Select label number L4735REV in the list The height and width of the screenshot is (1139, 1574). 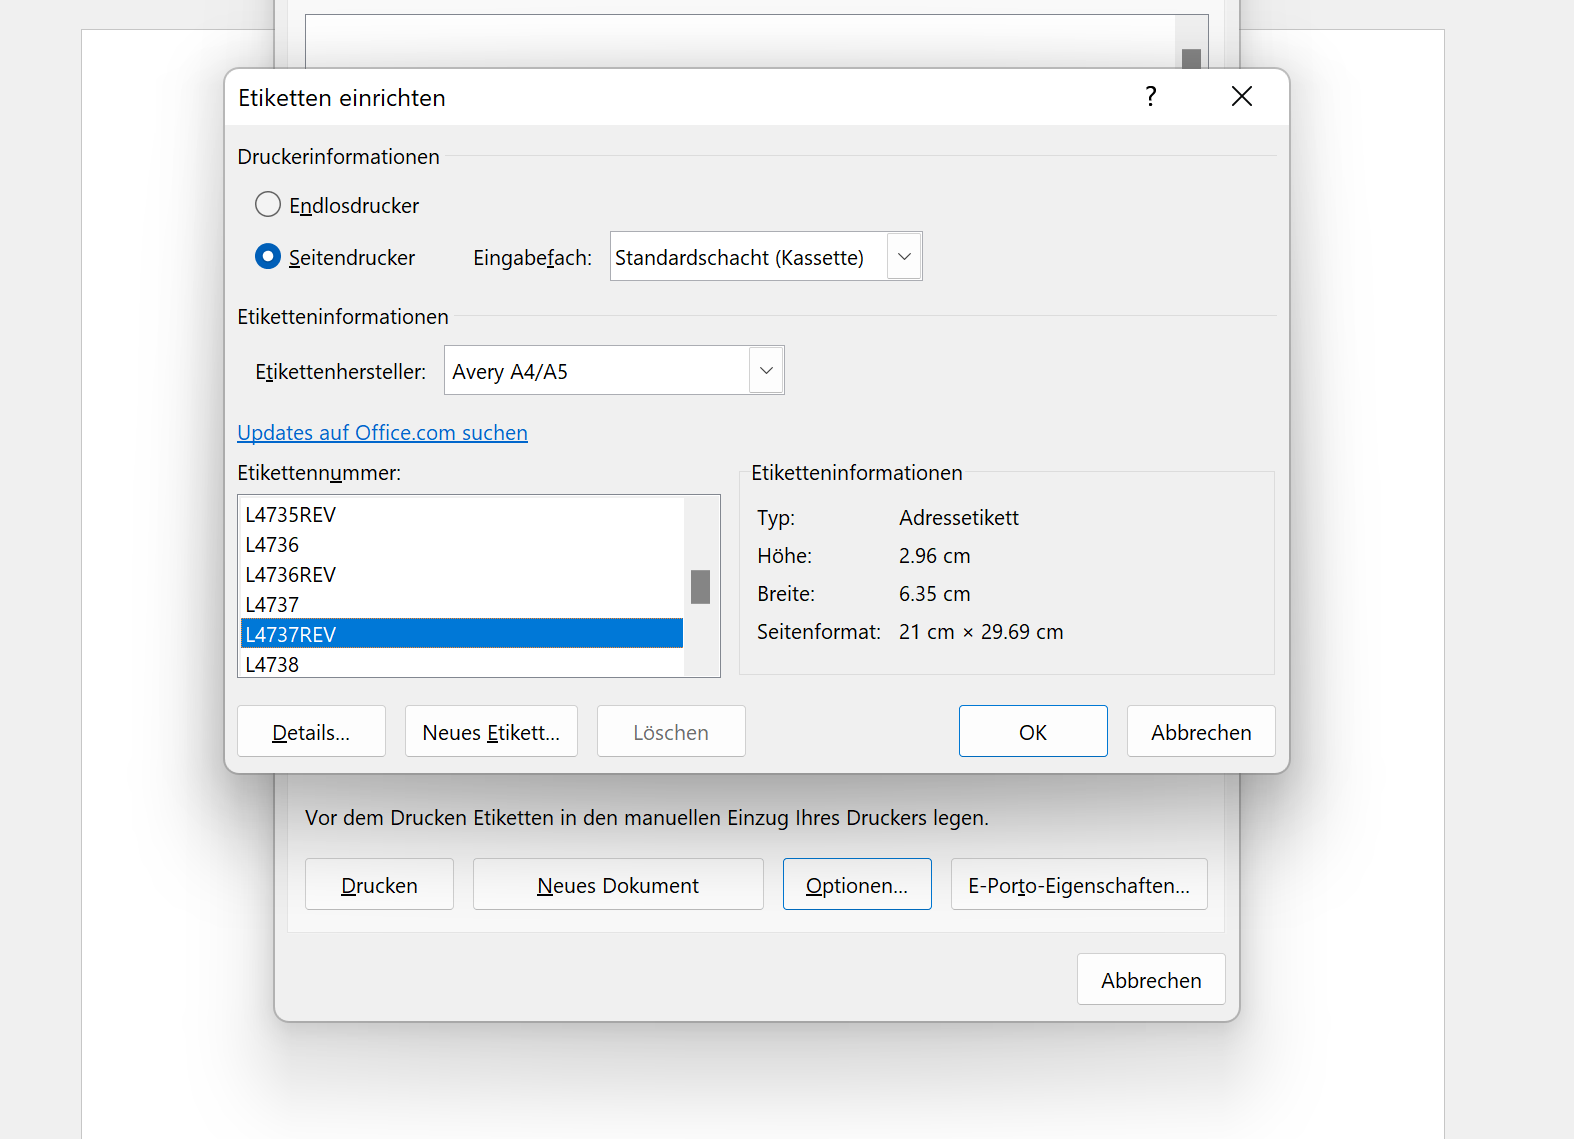click(291, 515)
